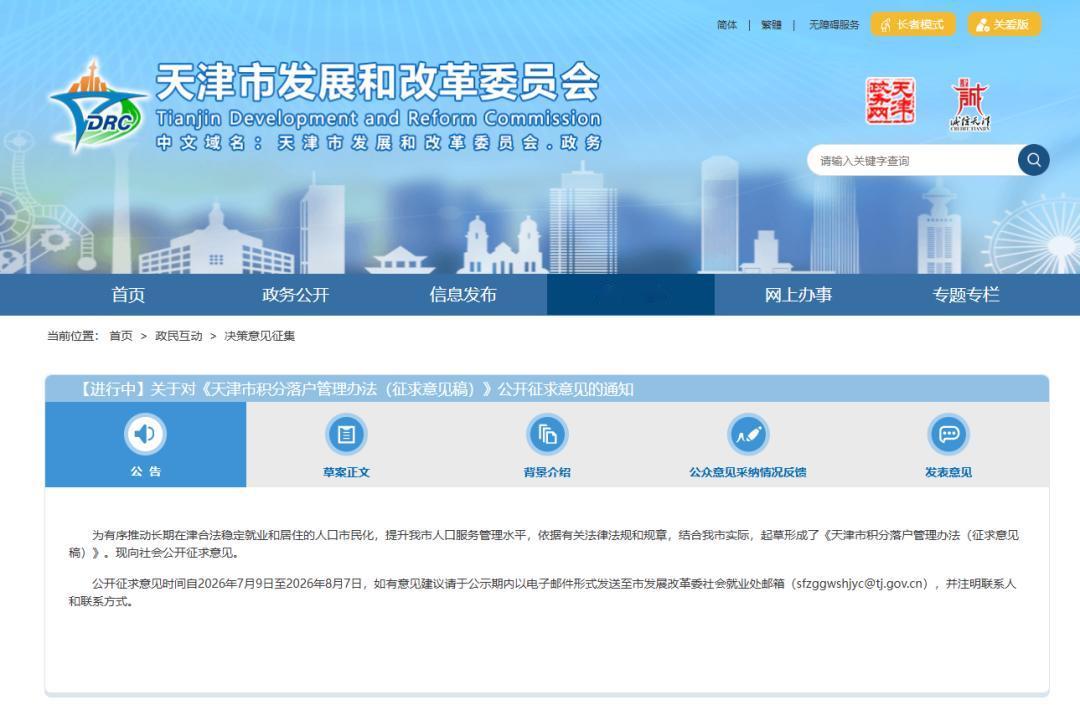Click the notice title 【进行中】关于对《天津市积分落户管理办法》
Viewport: 1080px width, 705px height.
click(355, 390)
